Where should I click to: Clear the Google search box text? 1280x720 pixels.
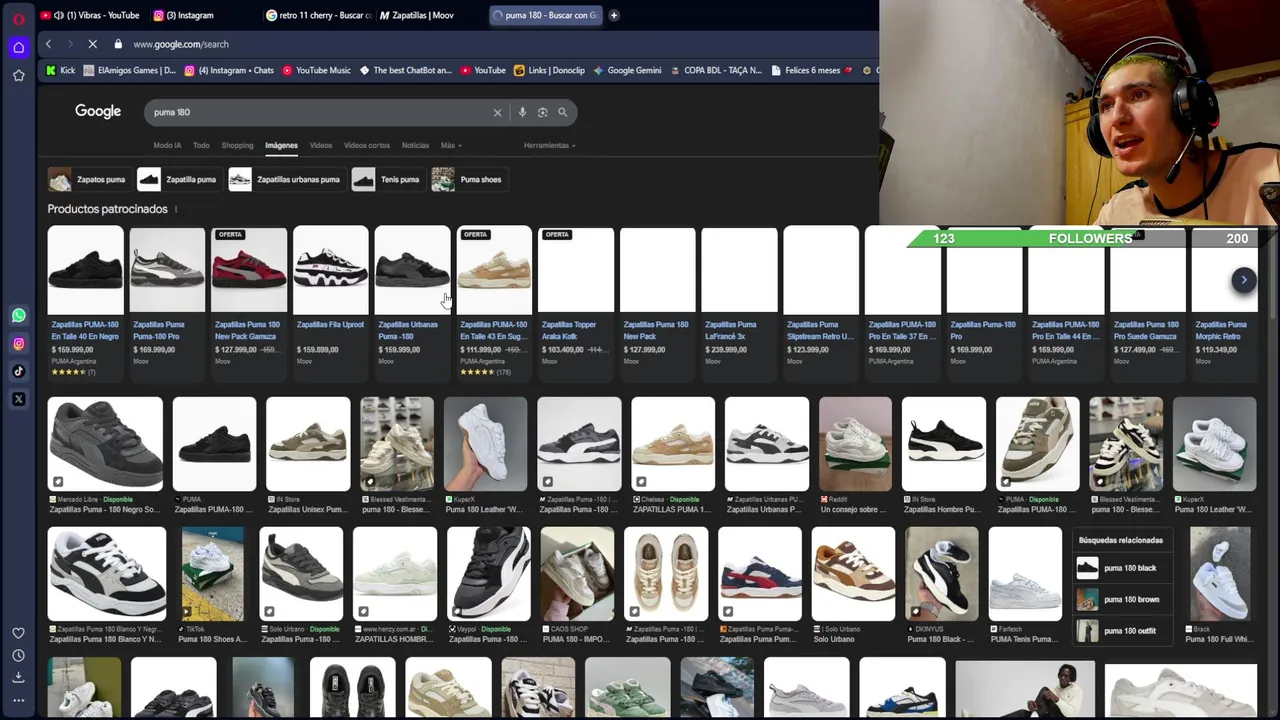tap(497, 112)
